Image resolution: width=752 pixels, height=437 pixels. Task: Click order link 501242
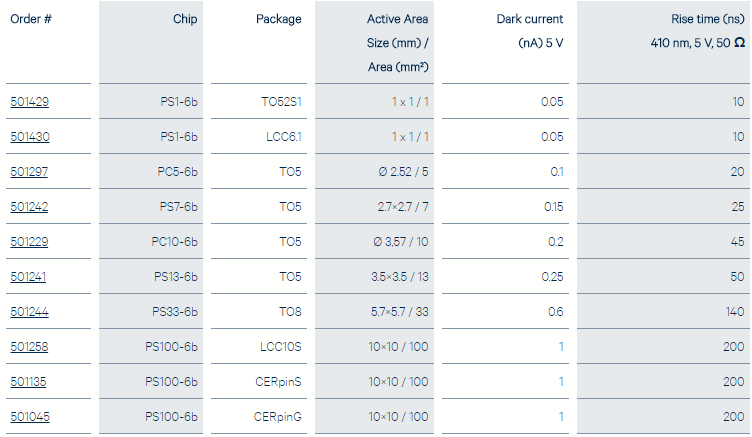click(28, 207)
